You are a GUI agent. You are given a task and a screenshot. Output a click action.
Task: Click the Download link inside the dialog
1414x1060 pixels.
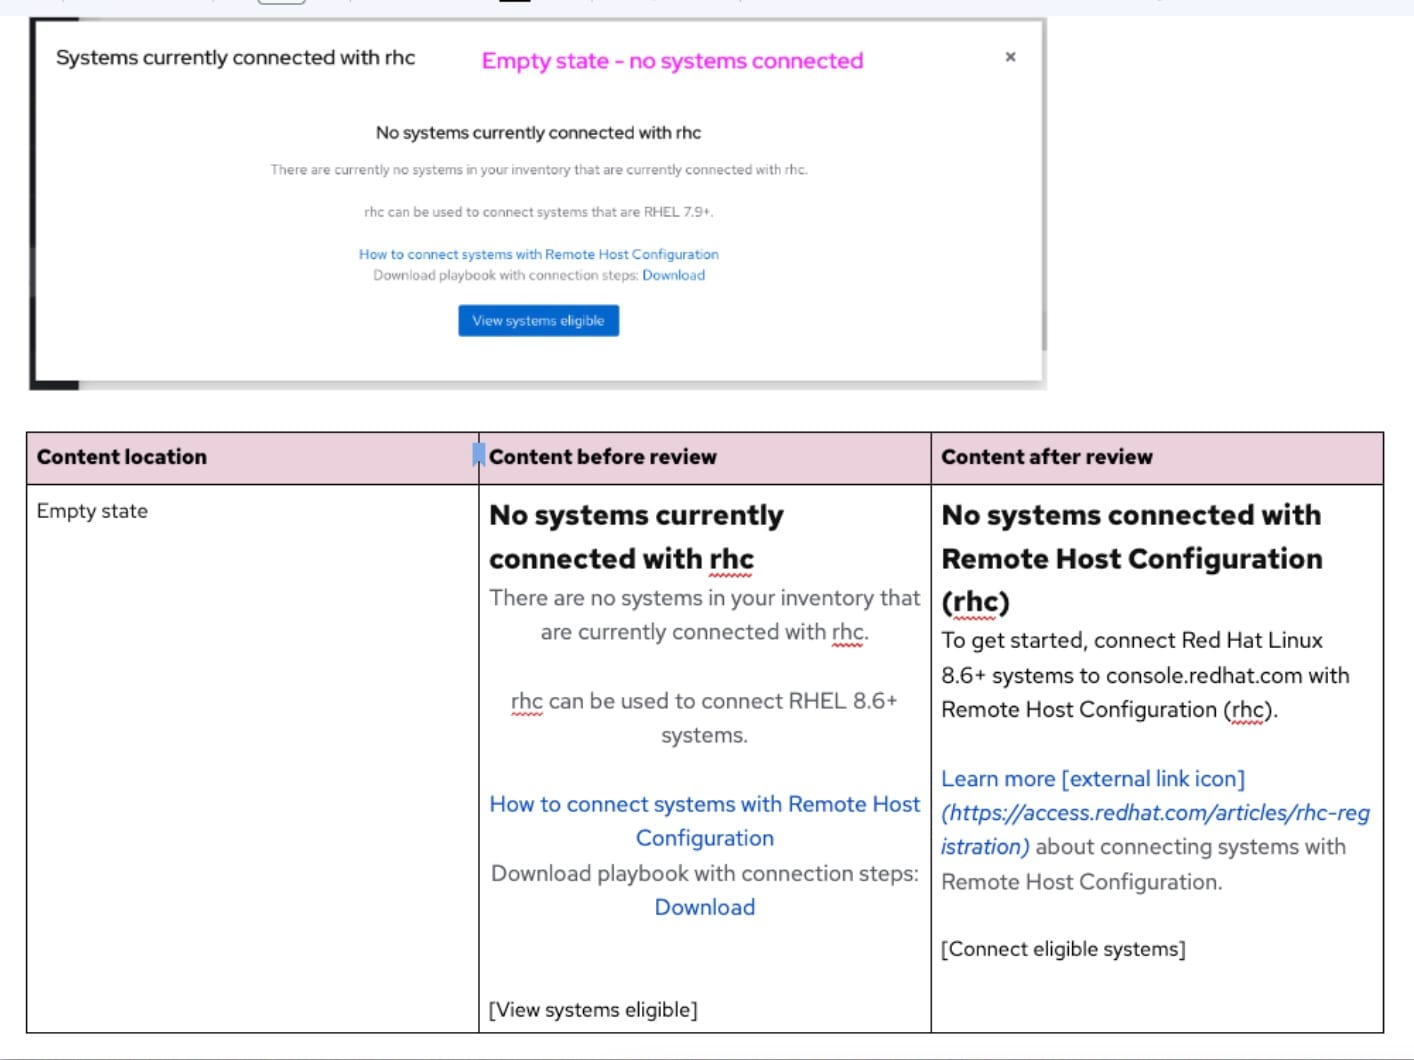pos(673,276)
